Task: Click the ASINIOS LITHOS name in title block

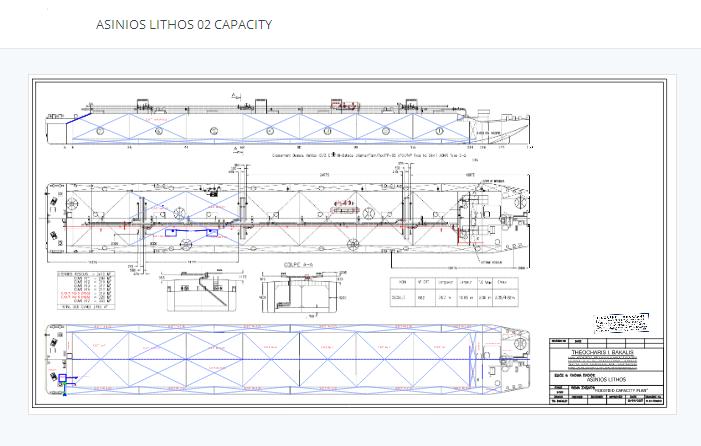Action: pos(608,380)
